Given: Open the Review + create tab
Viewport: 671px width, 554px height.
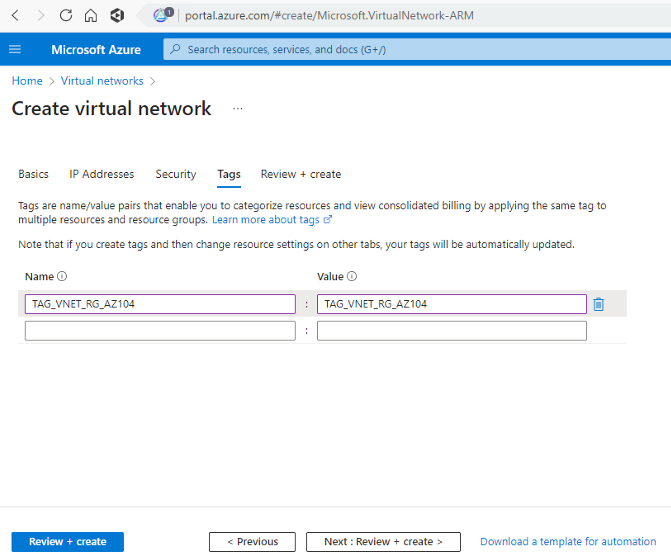Looking at the screenshot, I should pos(301,174).
